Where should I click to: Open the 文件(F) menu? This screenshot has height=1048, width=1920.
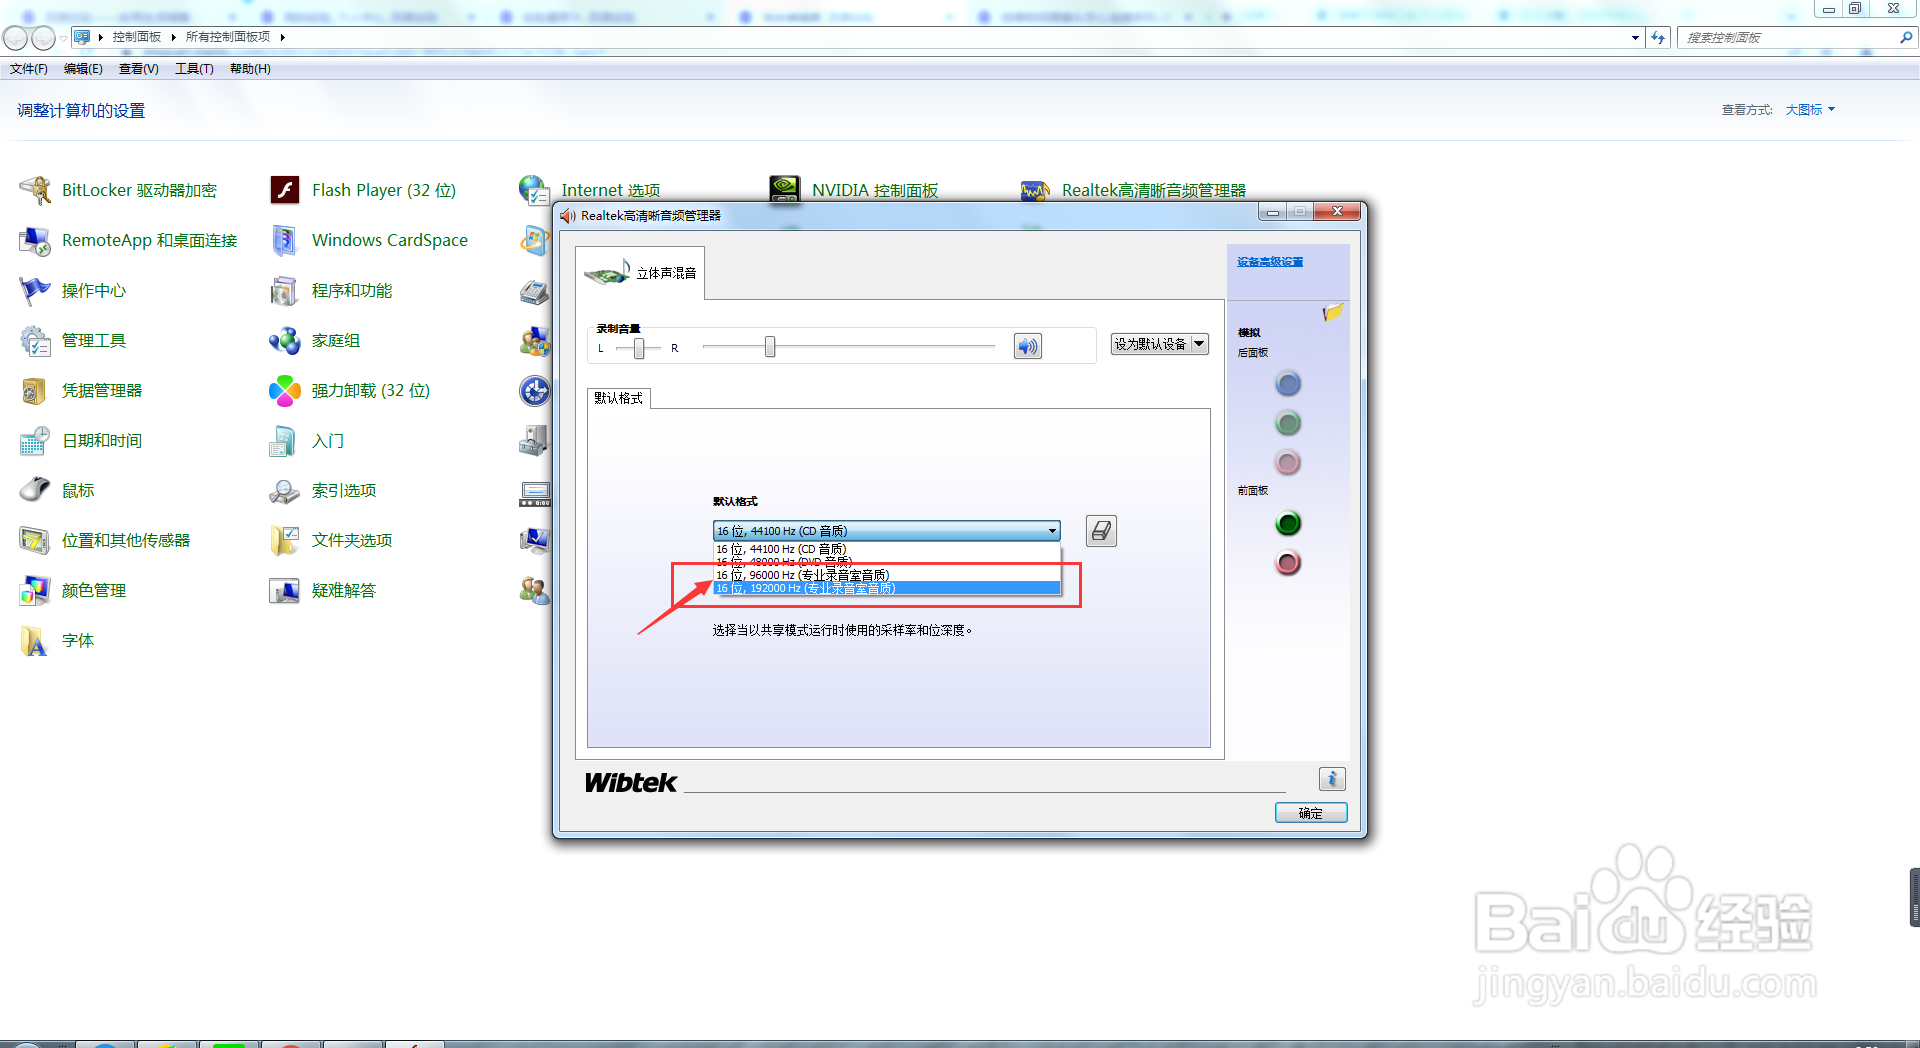(29, 69)
